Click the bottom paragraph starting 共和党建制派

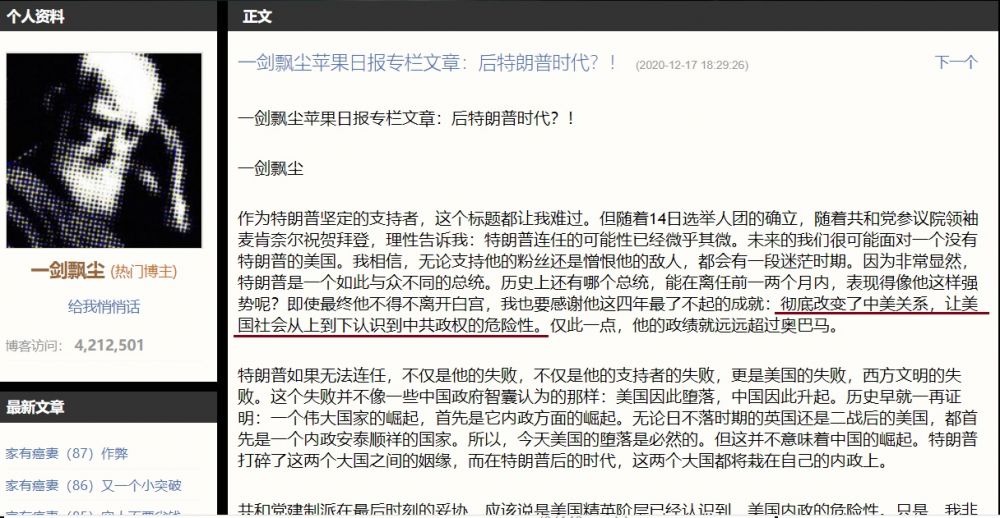click(608, 510)
